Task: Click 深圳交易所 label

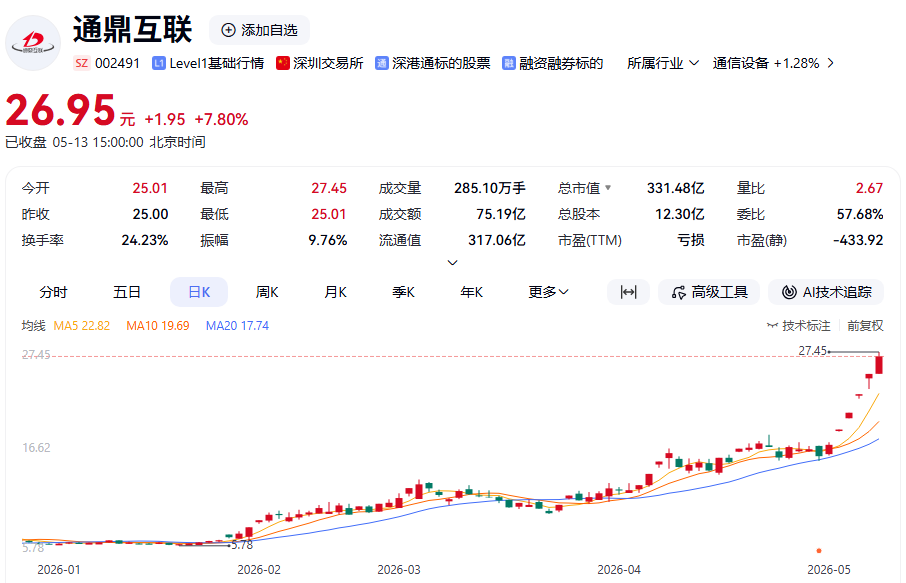Action: point(328,63)
